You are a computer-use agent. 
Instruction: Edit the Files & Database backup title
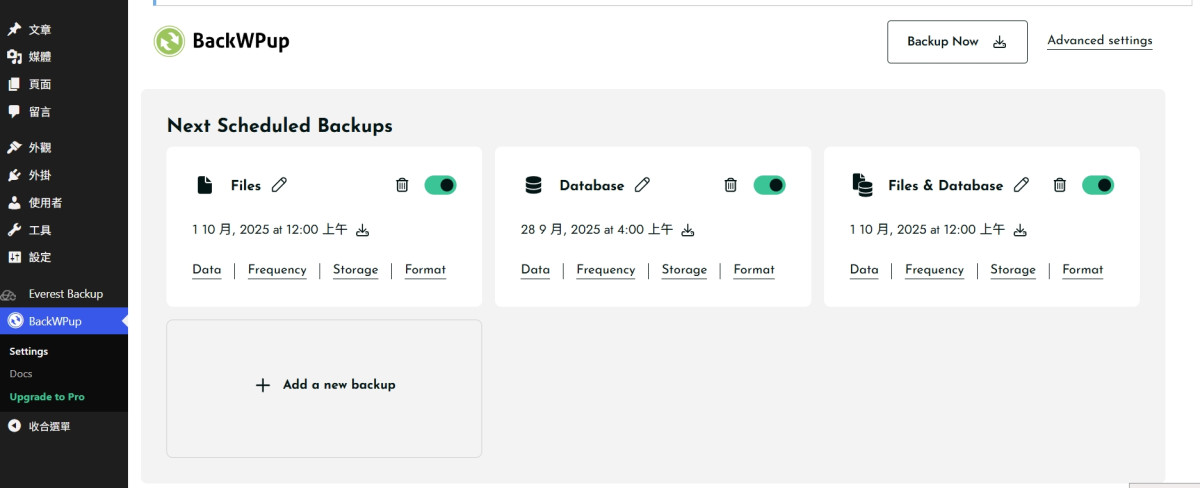click(x=1021, y=185)
